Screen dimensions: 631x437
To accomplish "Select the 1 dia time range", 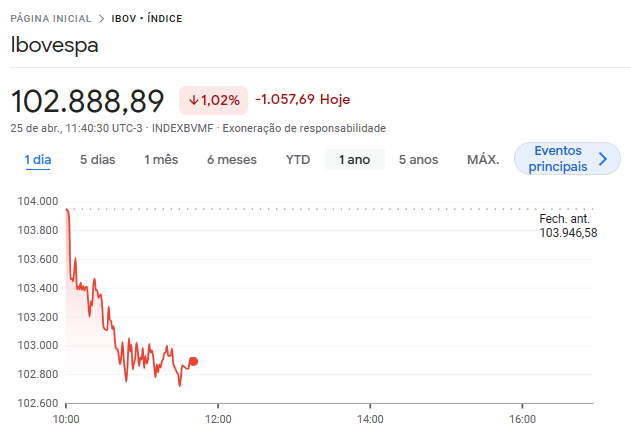I will (38, 159).
